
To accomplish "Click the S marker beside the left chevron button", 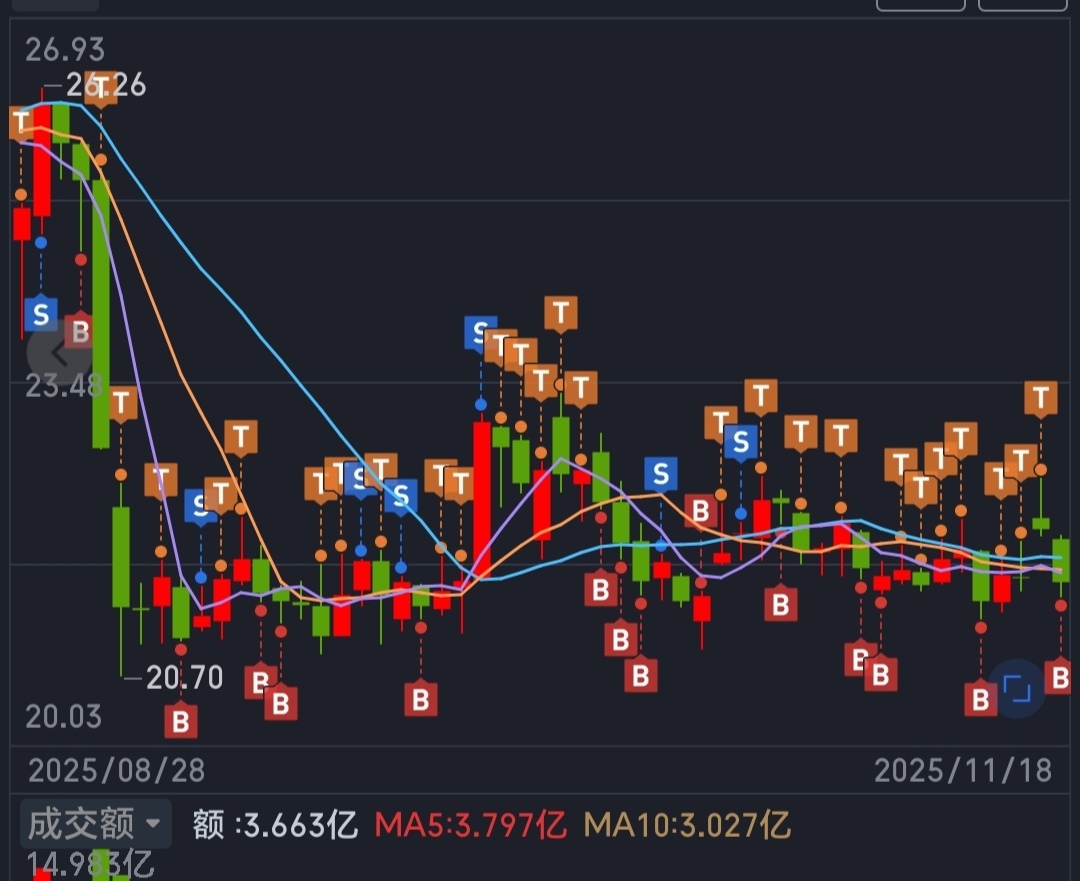I will coord(41,313).
